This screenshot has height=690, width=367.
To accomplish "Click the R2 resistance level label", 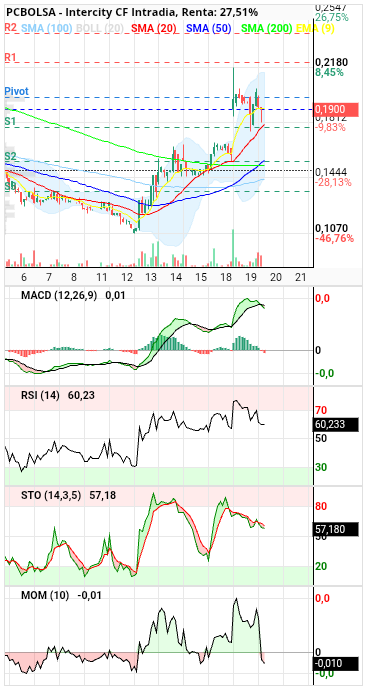I will [11, 28].
